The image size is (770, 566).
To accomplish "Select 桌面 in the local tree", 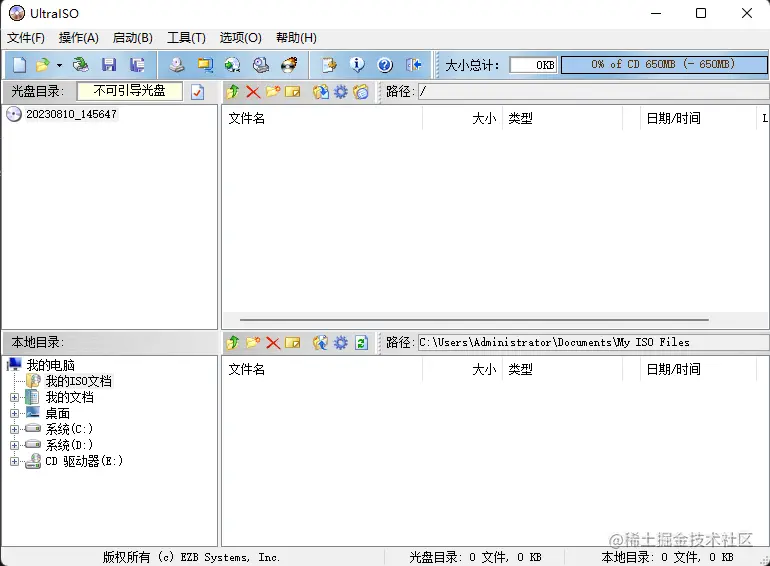I will [57, 413].
